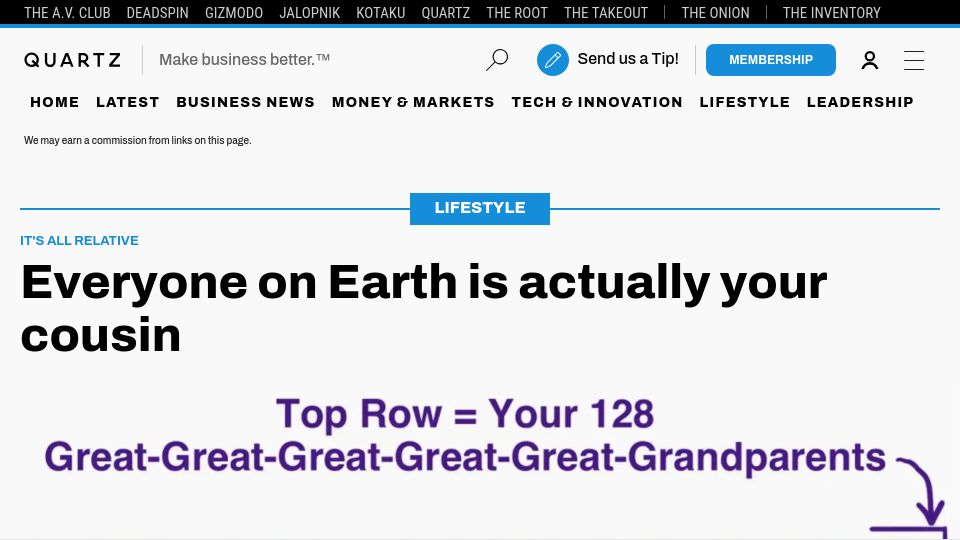Open Money & Markets section

coord(413,102)
